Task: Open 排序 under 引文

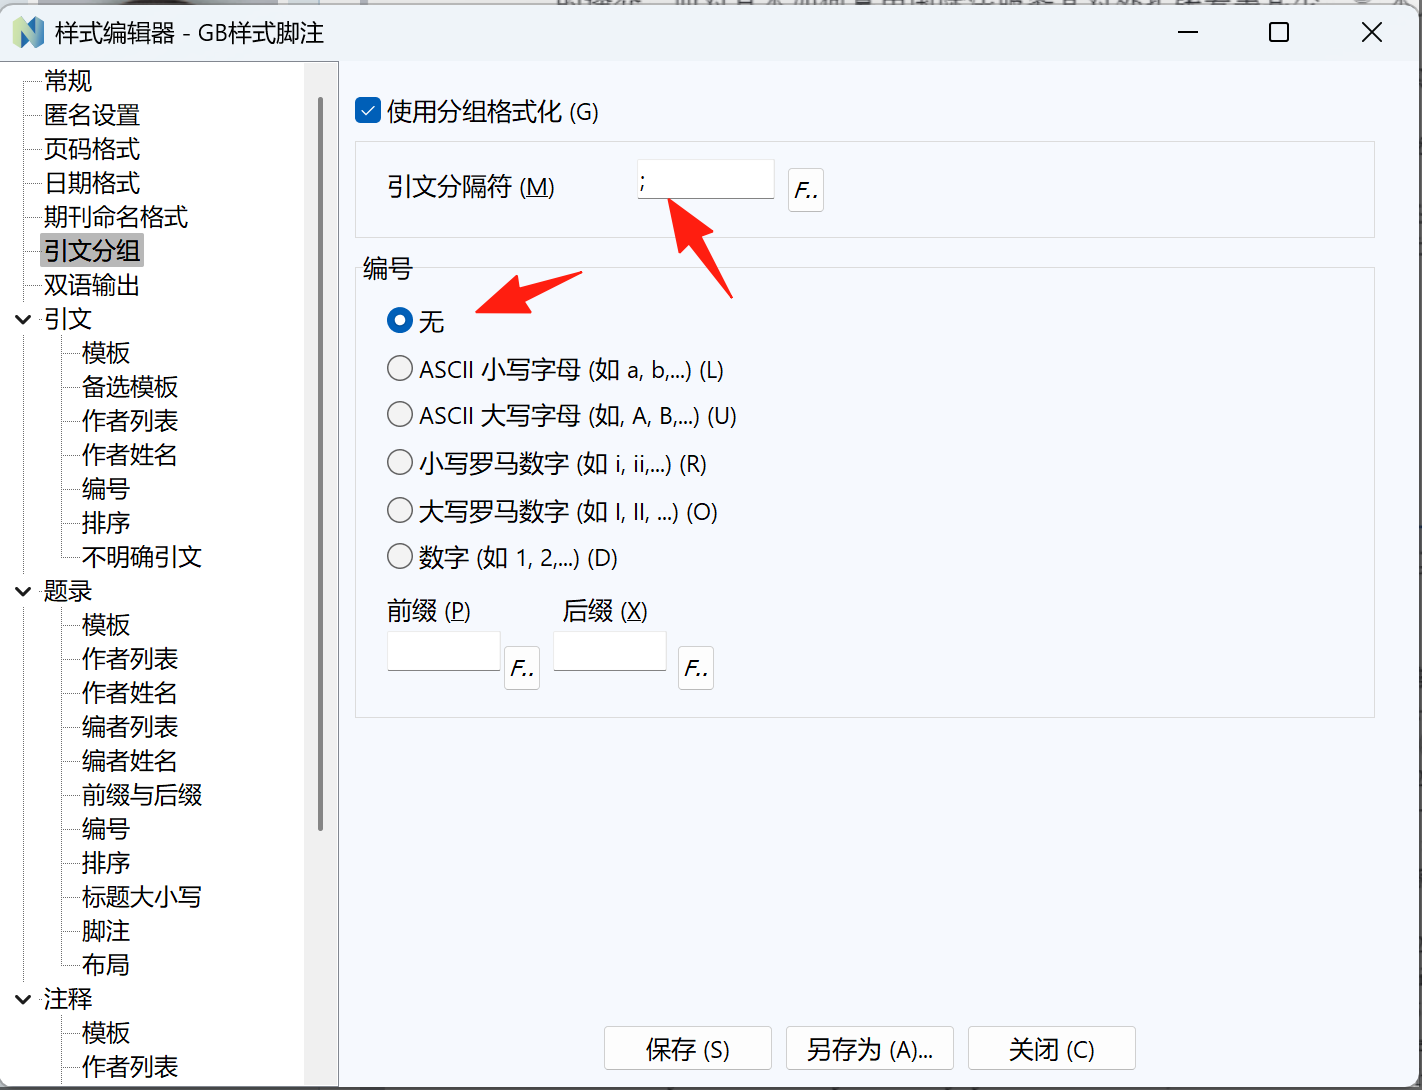Action: click(x=106, y=523)
